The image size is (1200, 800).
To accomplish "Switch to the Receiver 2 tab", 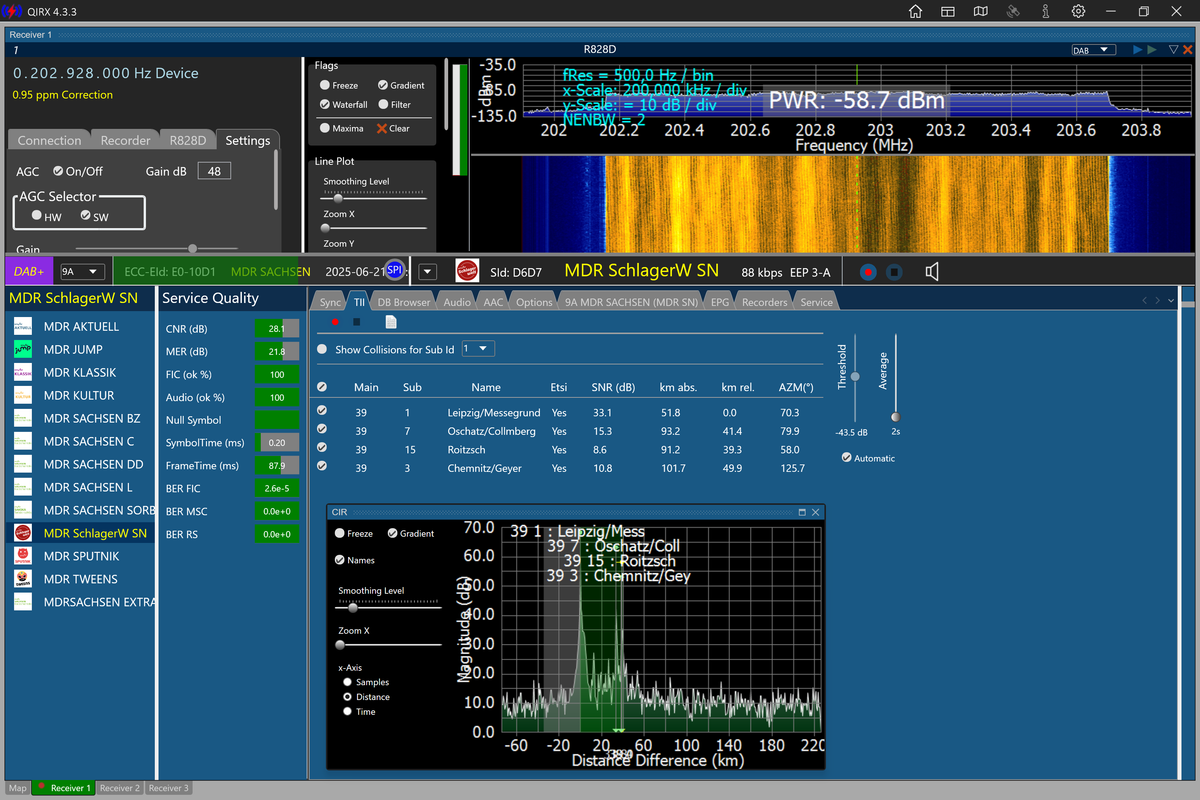I will [119, 788].
